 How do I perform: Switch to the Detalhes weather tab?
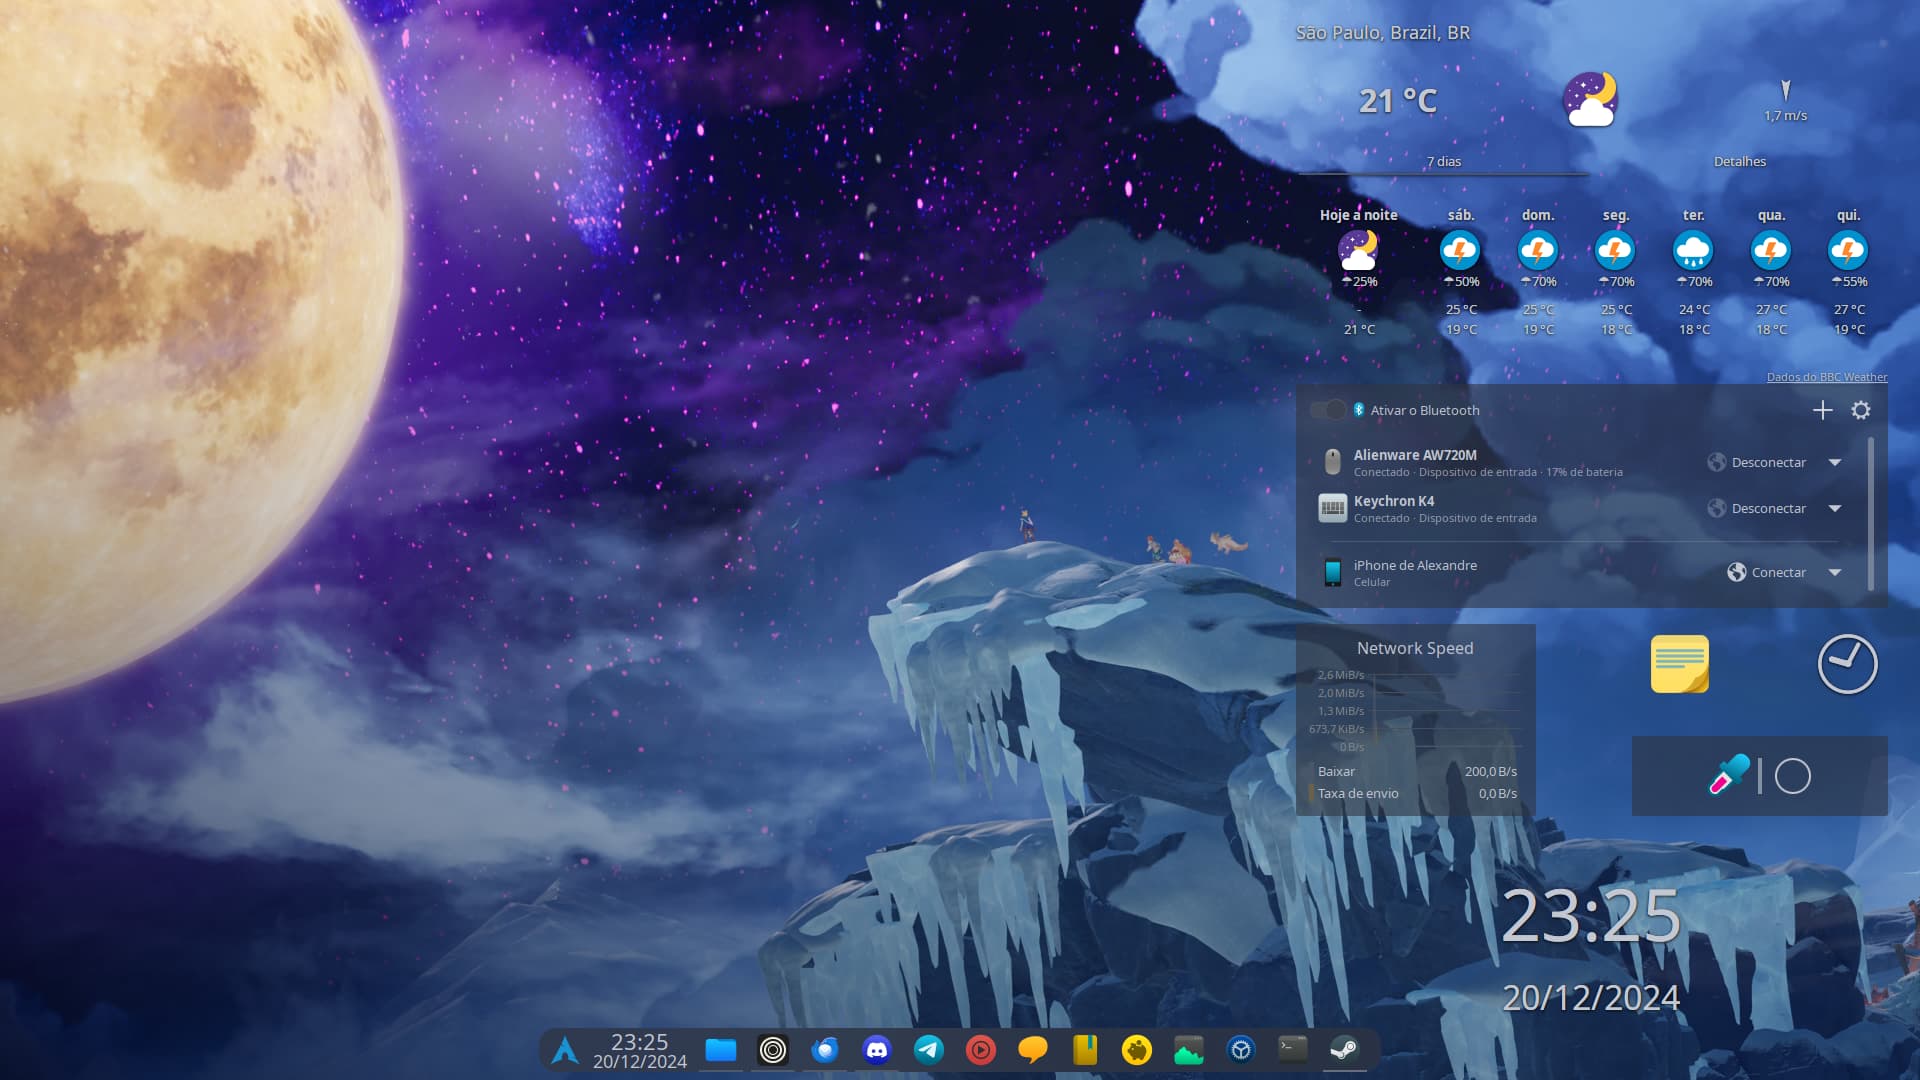1739,161
